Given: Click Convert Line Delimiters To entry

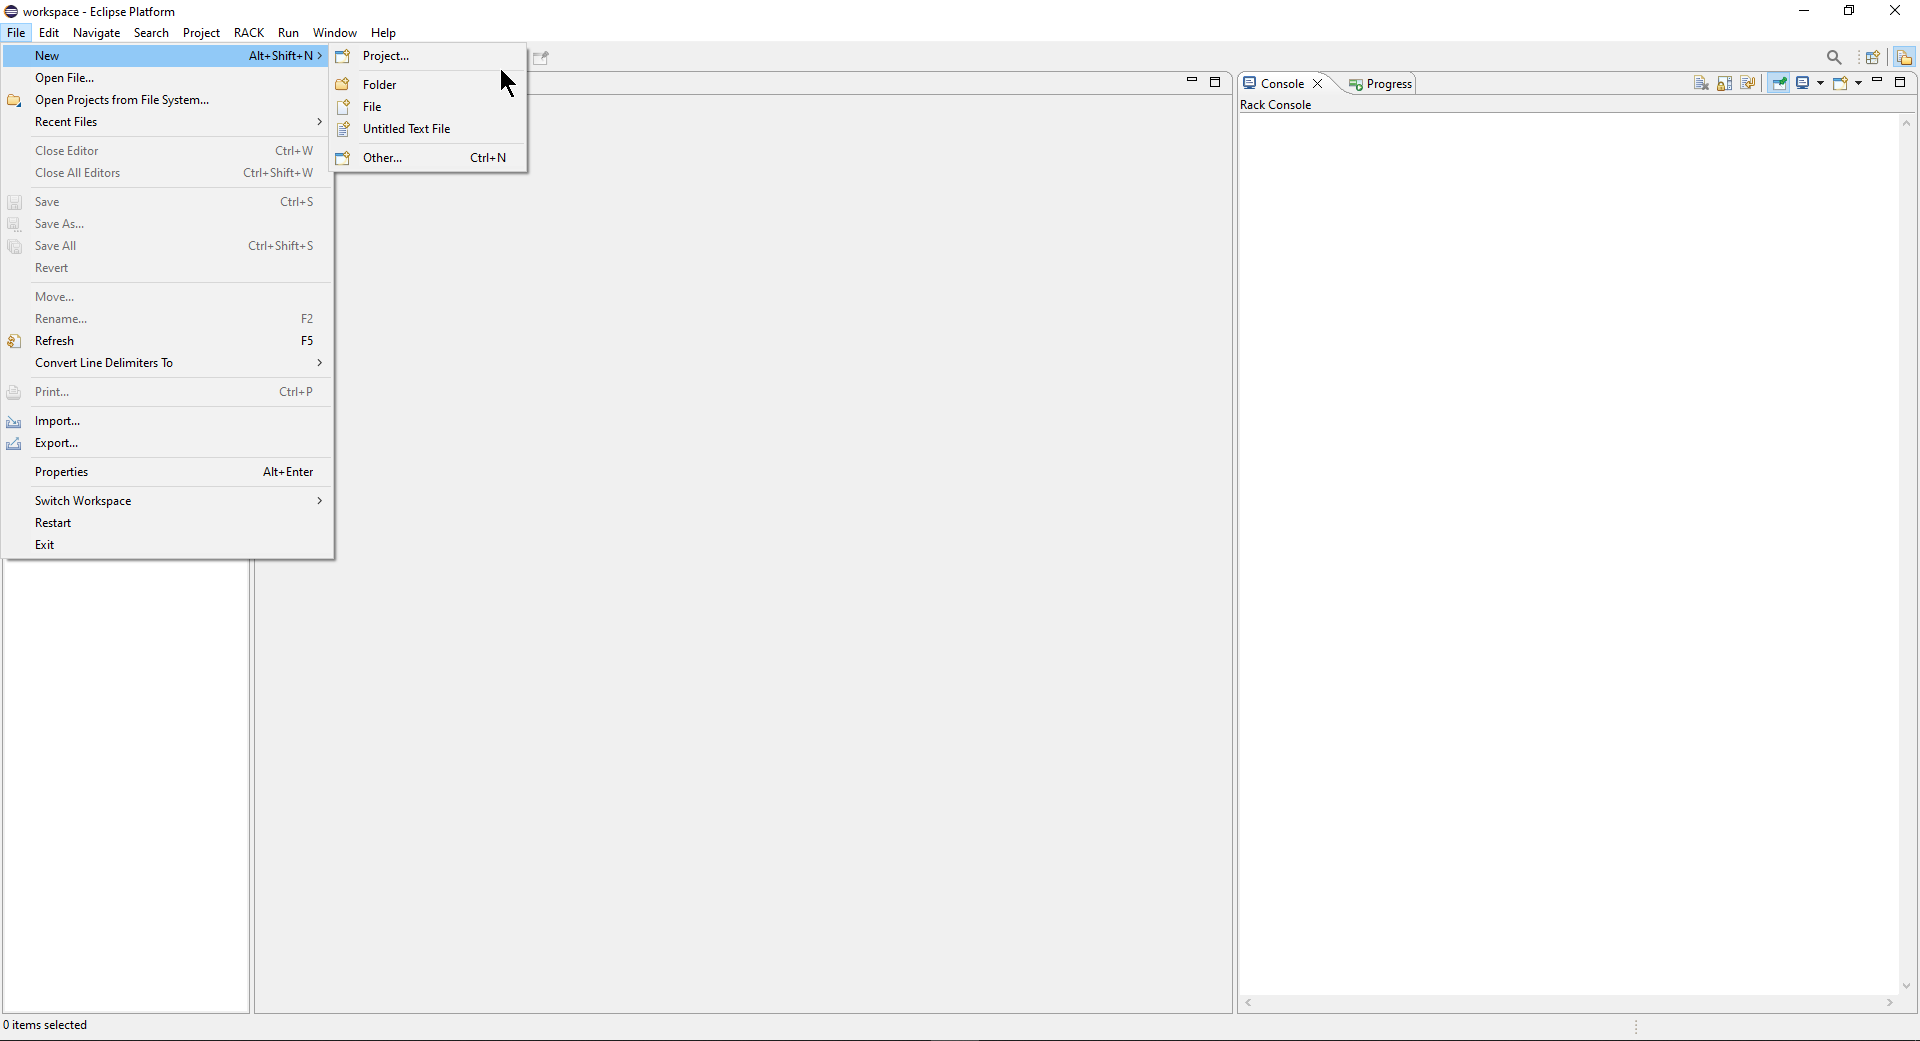Looking at the screenshot, I should coord(166,363).
